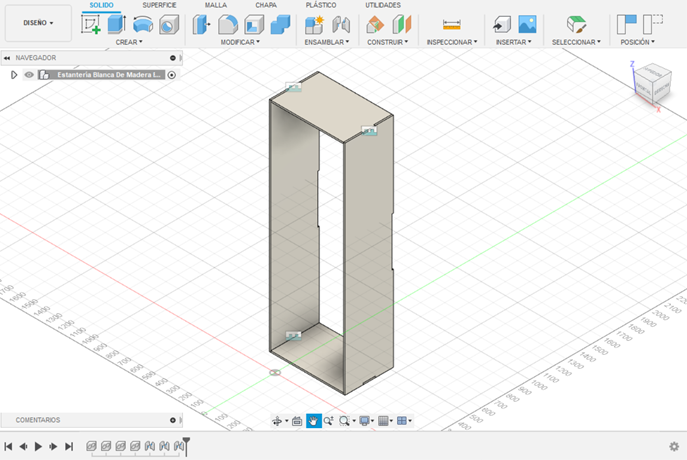Open the timeline settings gear

pyautogui.click(x=674, y=446)
